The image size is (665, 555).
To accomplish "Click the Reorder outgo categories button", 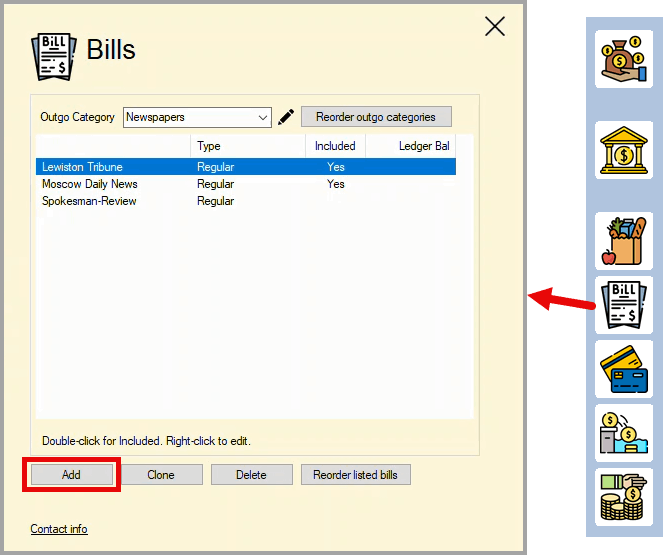I will [376, 117].
